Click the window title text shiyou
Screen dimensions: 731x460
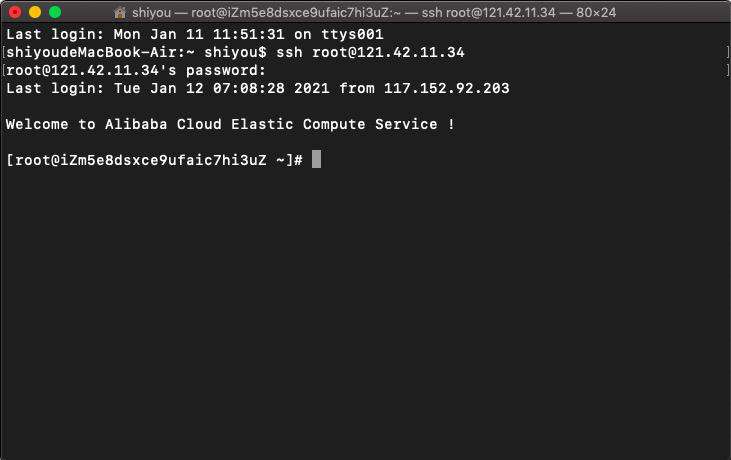click(152, 13)
